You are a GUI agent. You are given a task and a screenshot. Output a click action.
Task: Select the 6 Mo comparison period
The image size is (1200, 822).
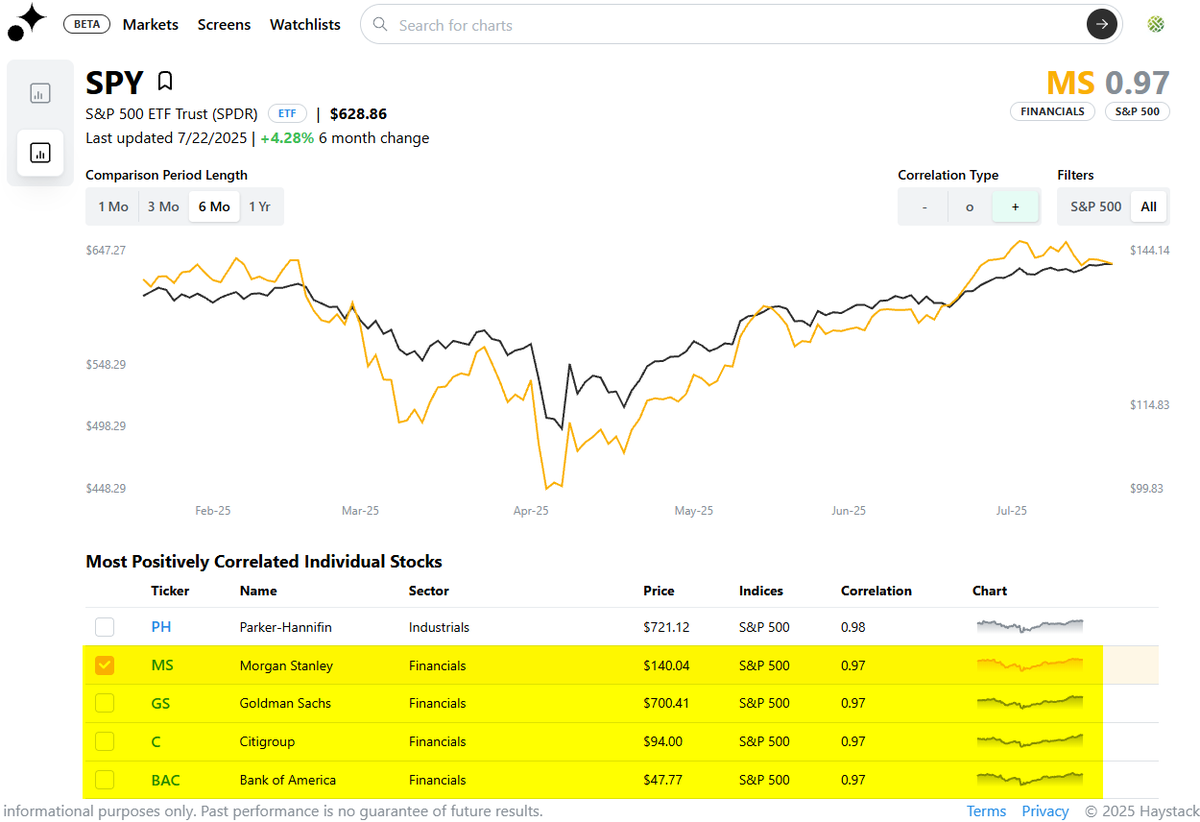(214, 207)
